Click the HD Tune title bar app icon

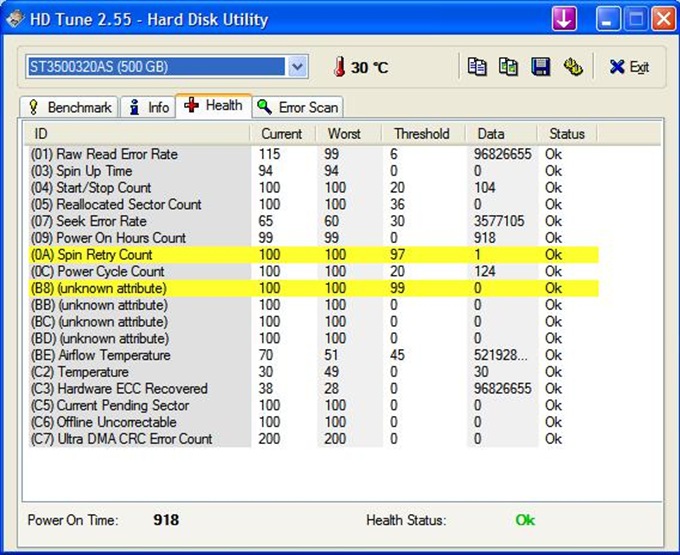pos(14,18)
